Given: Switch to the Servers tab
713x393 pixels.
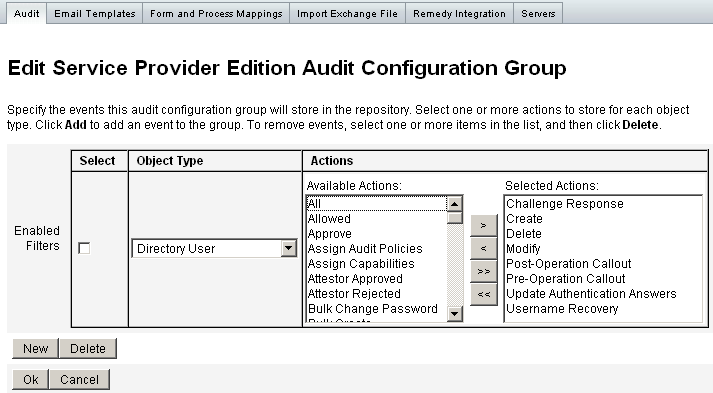Looking at the screenshot, I should click(x=538, y=14).
